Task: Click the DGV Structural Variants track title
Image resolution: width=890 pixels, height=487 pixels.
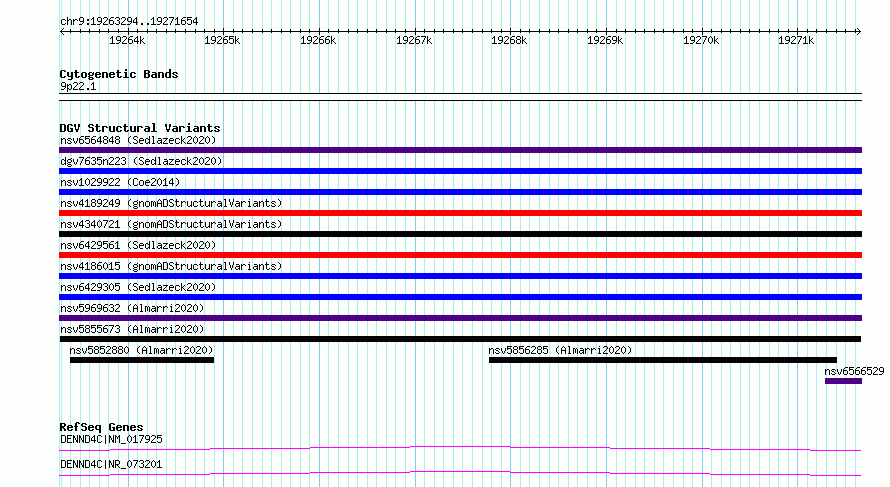Action: click(140, 128)
